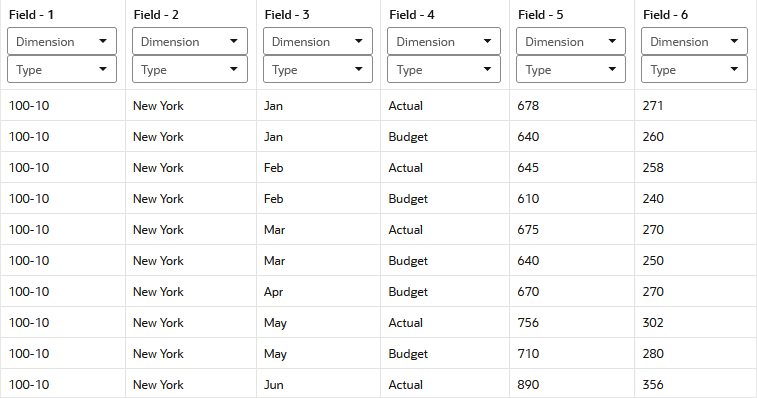Viewport: 757px width, 398px height.
Task: Select cell with value 240
Action: (695, 199)
